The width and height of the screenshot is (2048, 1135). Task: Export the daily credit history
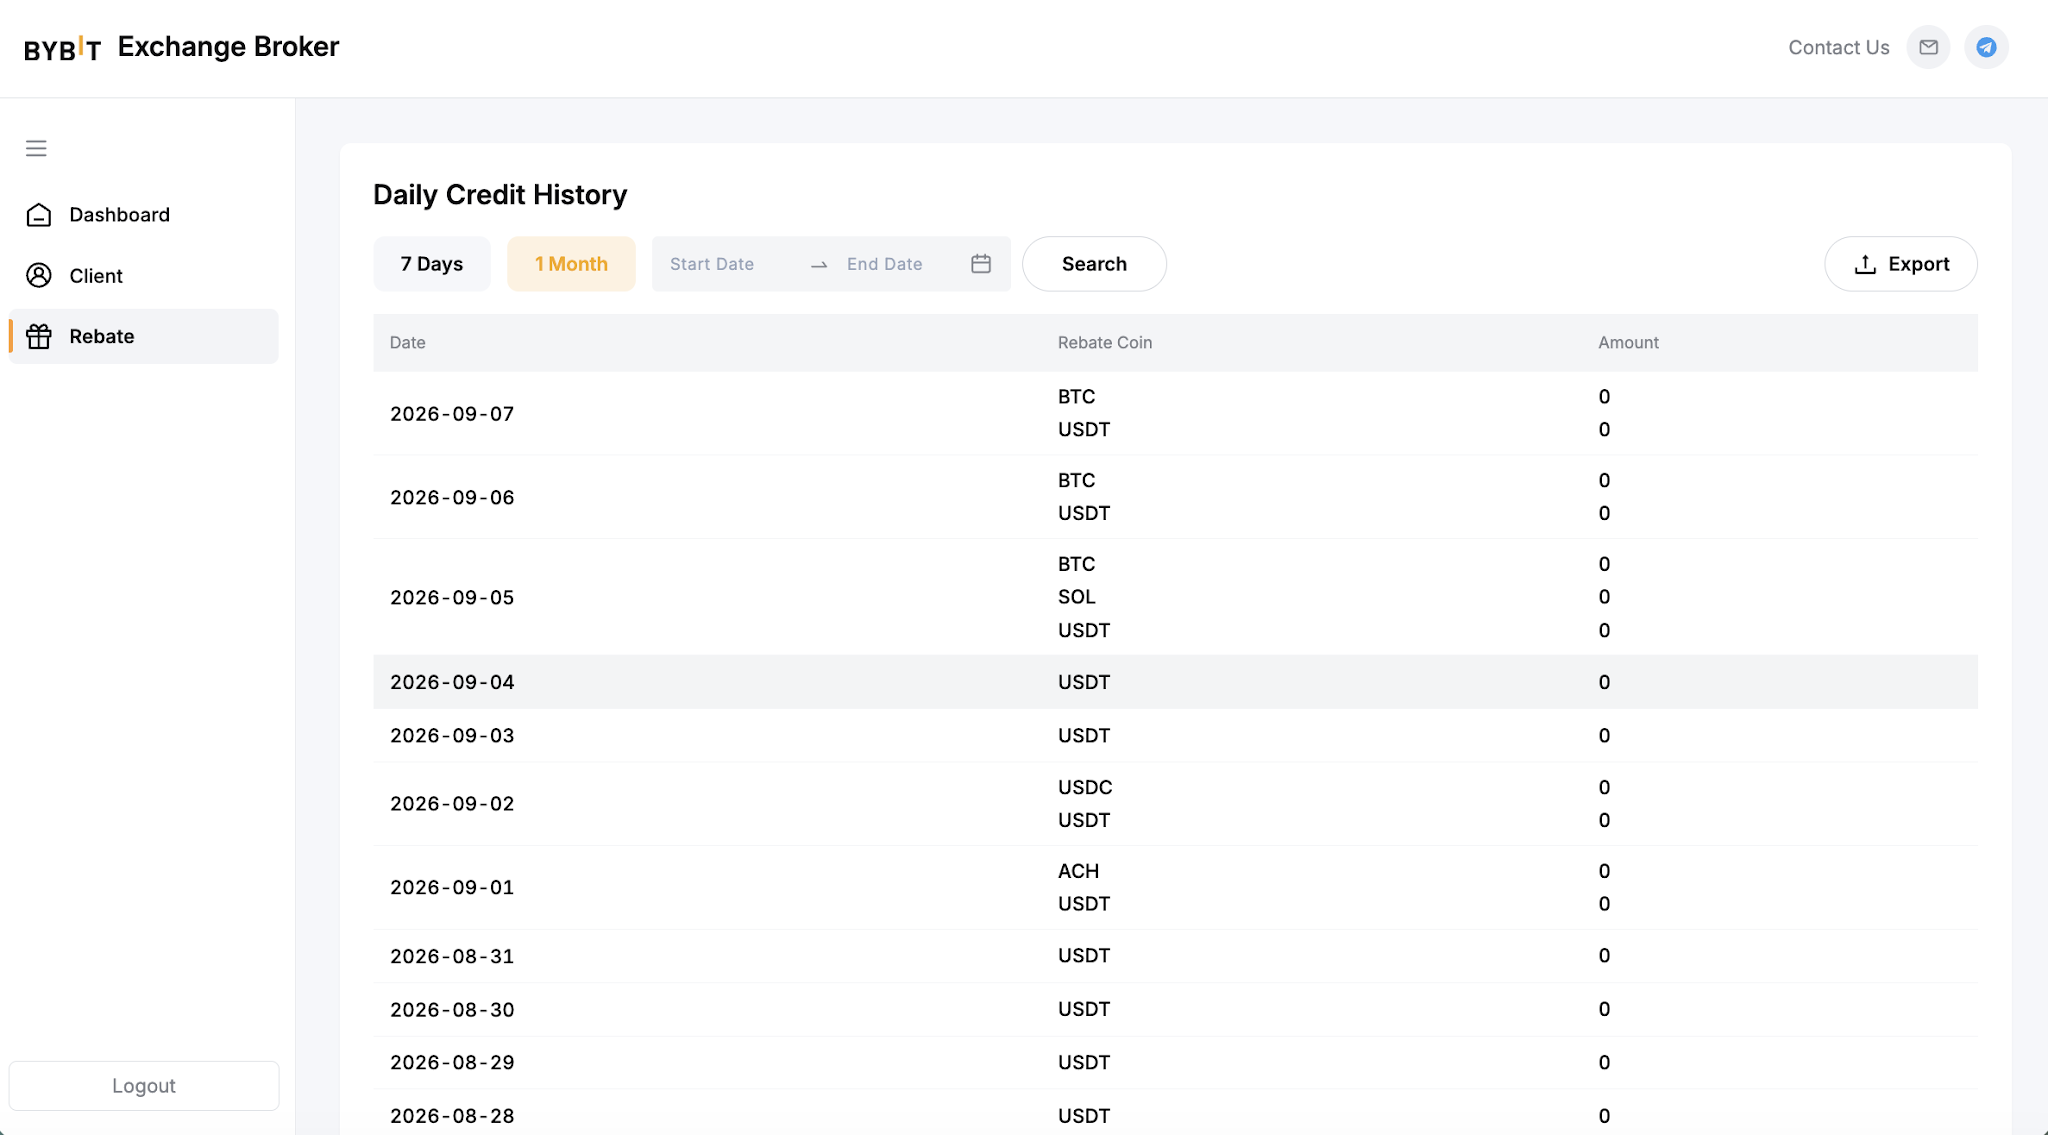coord(1901,264)
